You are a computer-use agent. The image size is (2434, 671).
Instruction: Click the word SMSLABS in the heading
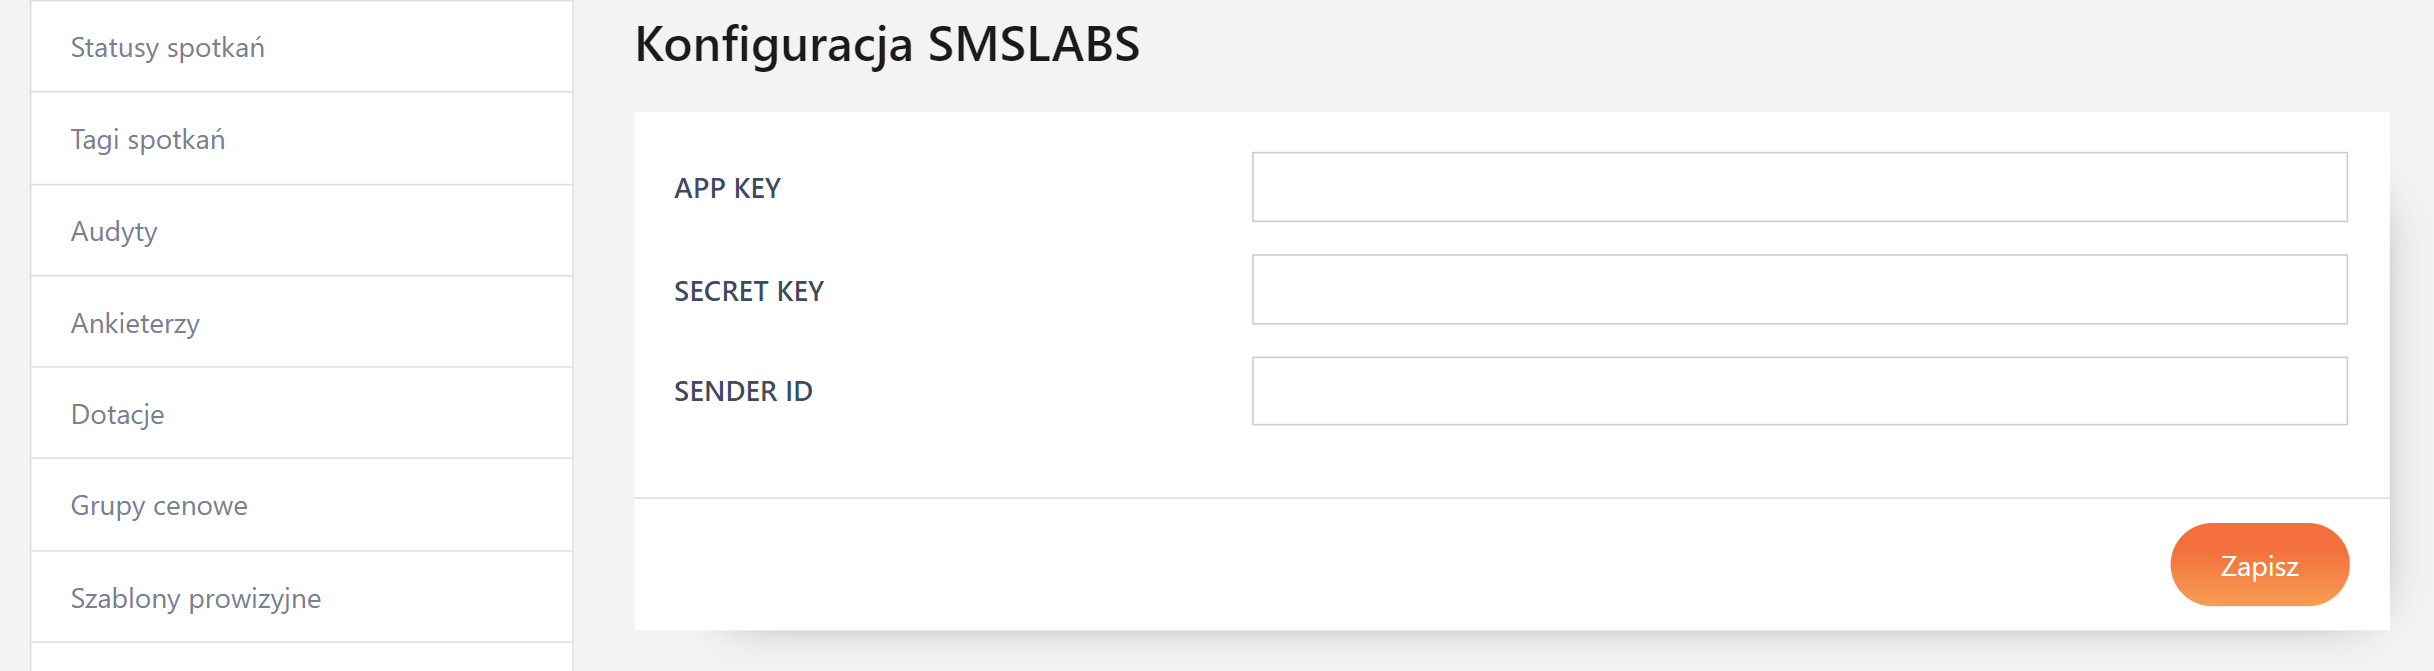(x=1033, y=45)
